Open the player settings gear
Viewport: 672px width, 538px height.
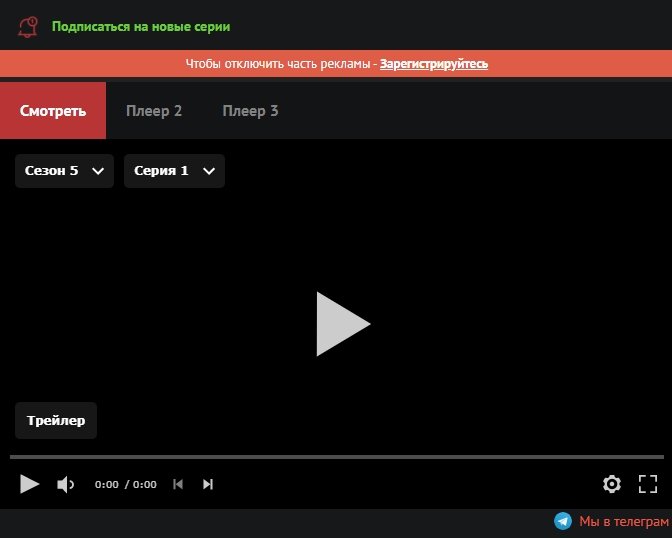tap(612, 484)
